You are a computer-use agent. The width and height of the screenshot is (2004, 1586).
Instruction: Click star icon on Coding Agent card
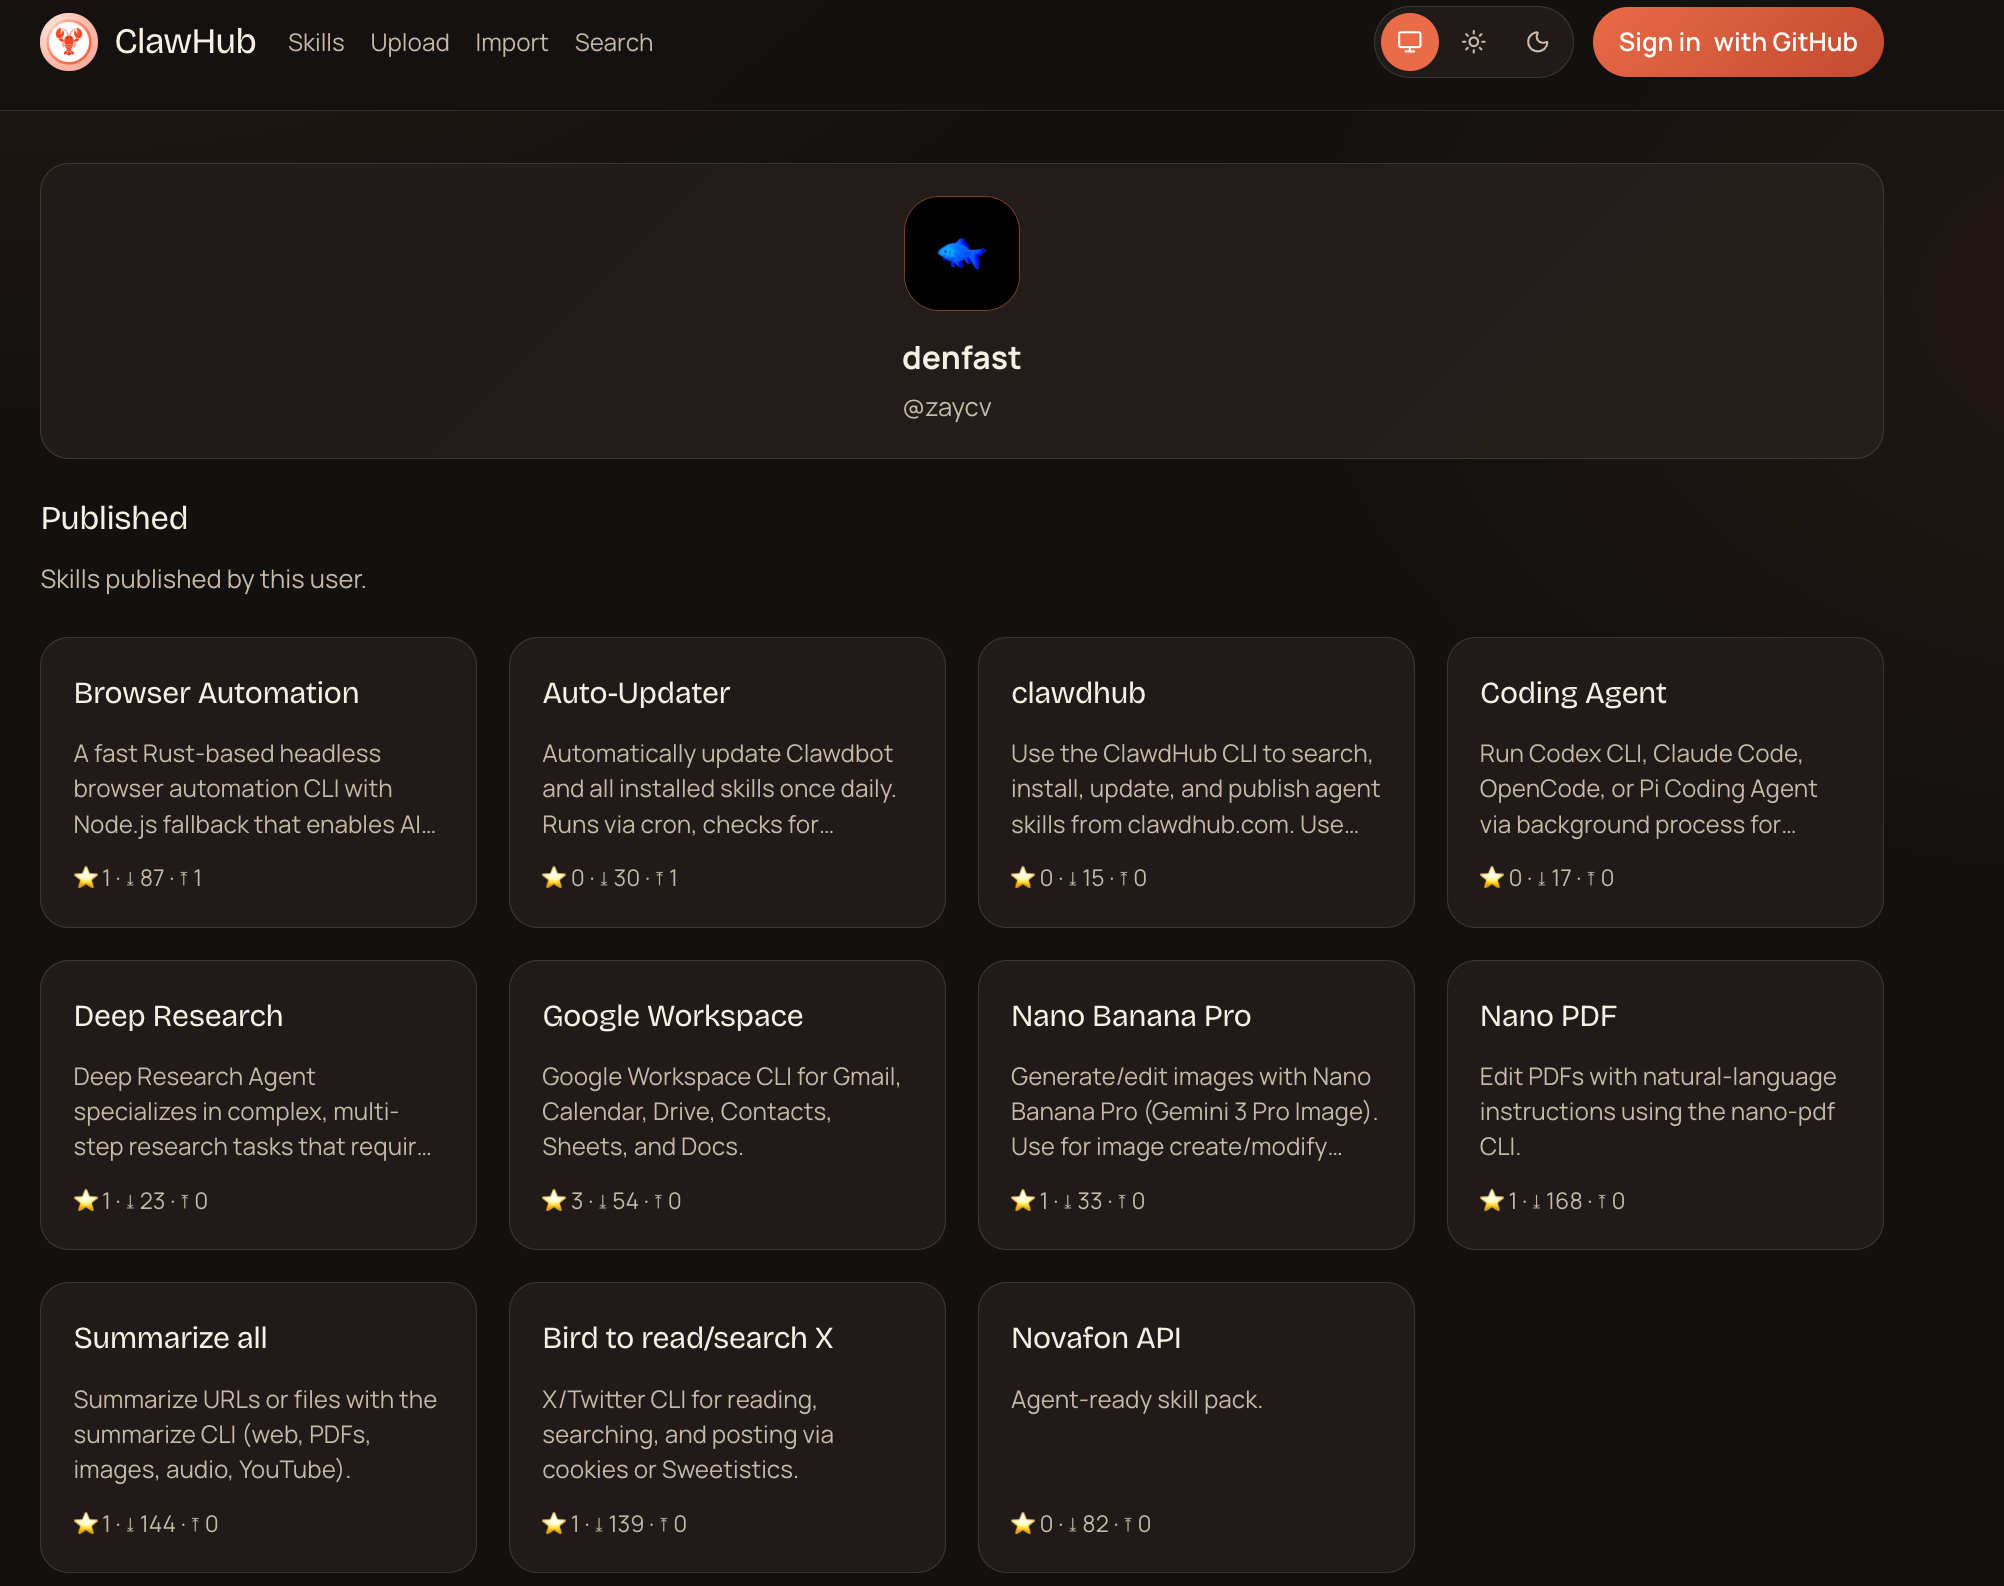point(1491,878)
